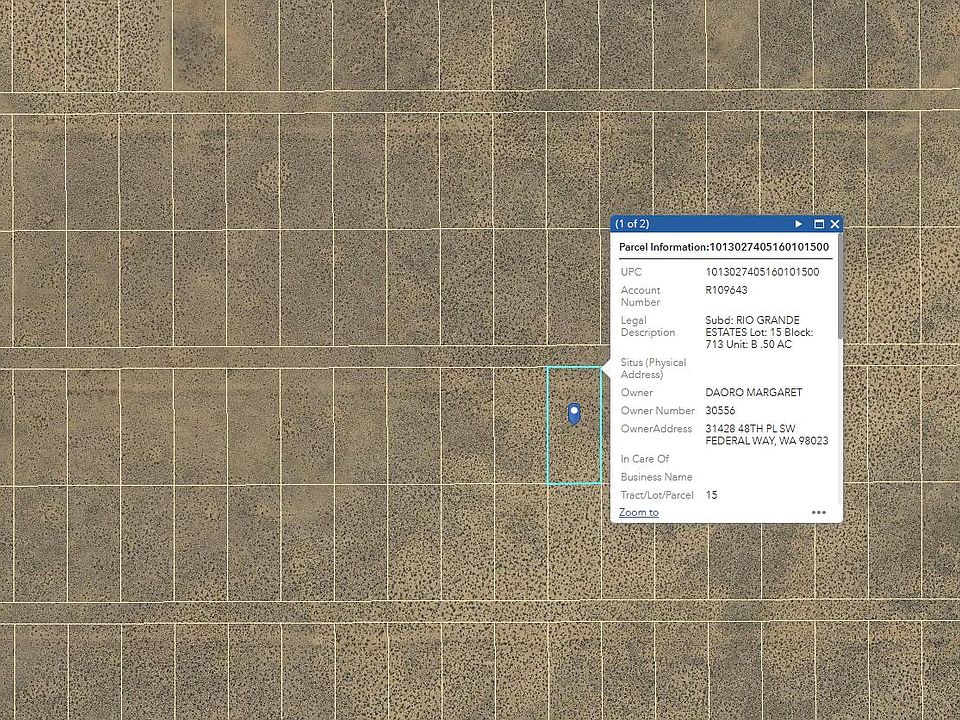Screen dimensions: 960x720
Task: Click the RIO GRANDE ESTATES legal description
Action: click(x=759, y=332)
